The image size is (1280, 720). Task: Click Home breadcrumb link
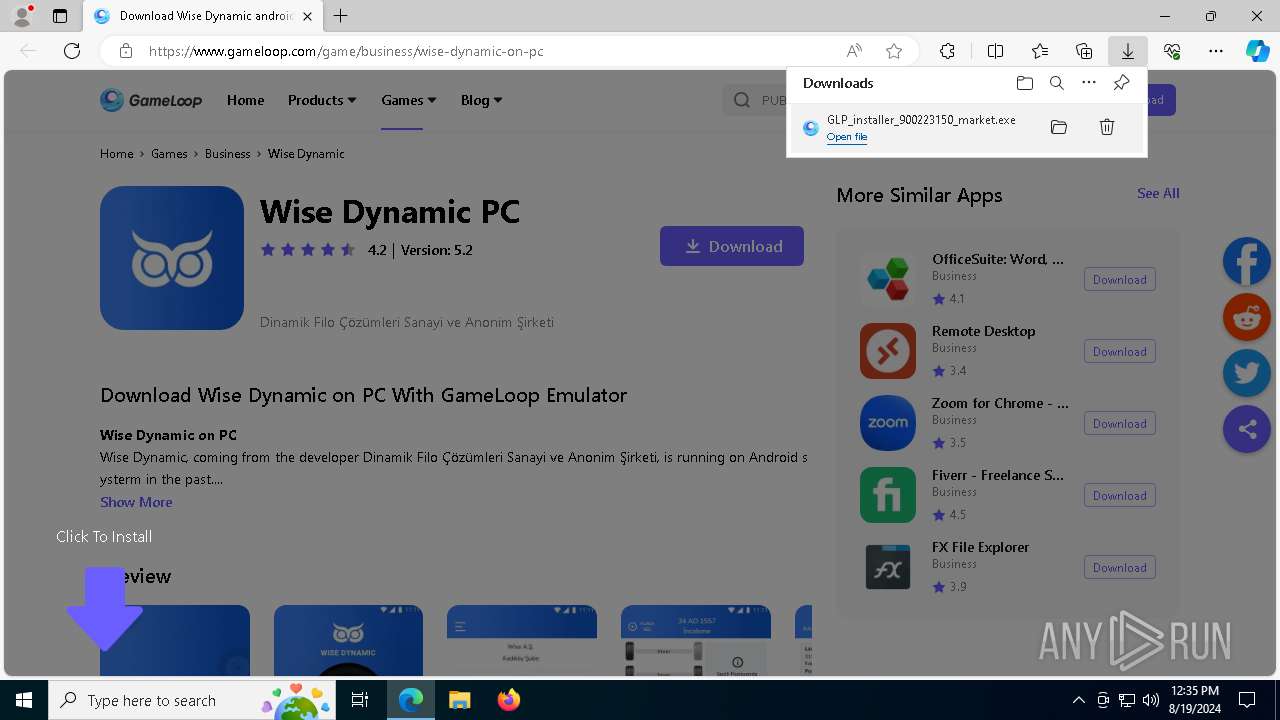point(116,154)
